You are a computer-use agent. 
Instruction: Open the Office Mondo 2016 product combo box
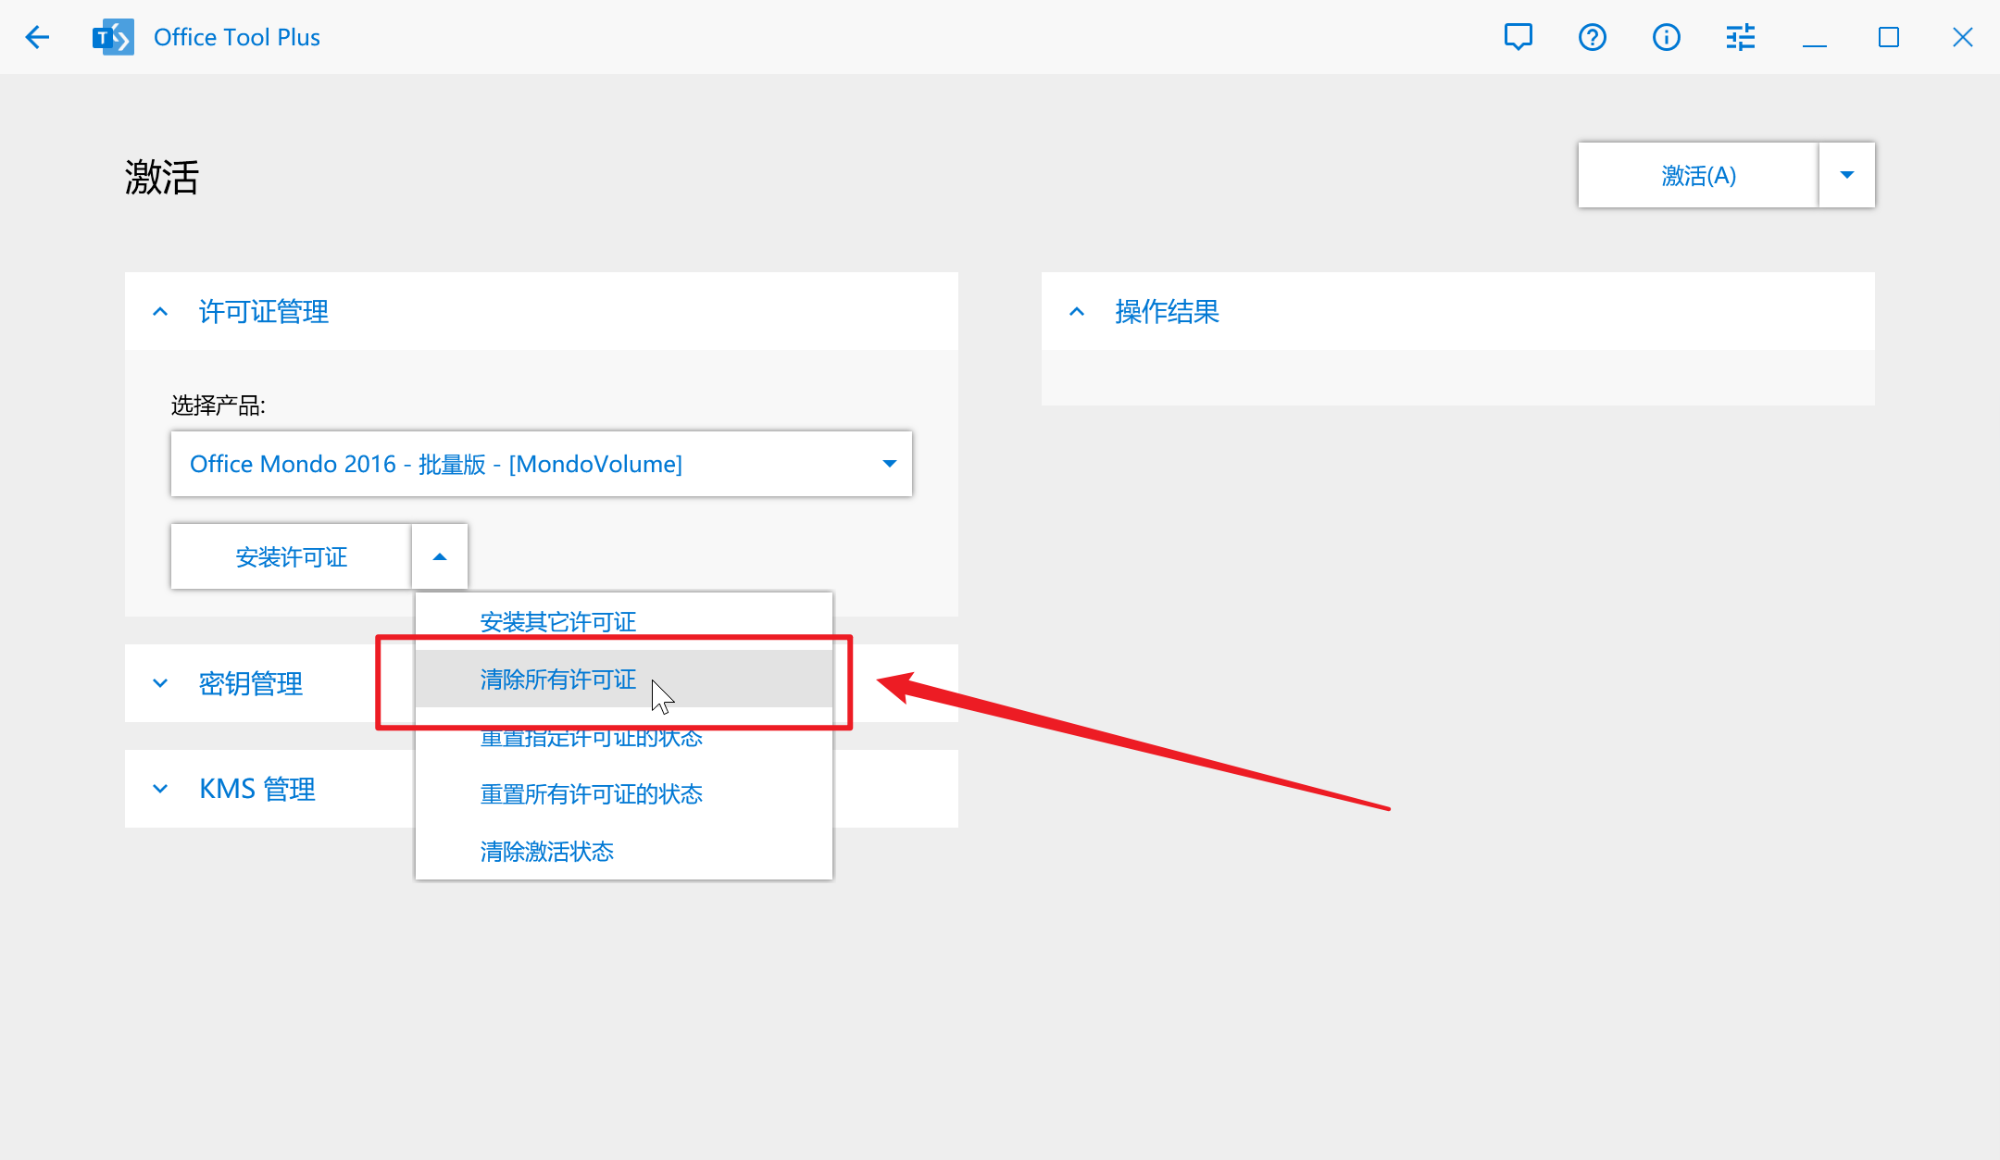pos(541,464)
